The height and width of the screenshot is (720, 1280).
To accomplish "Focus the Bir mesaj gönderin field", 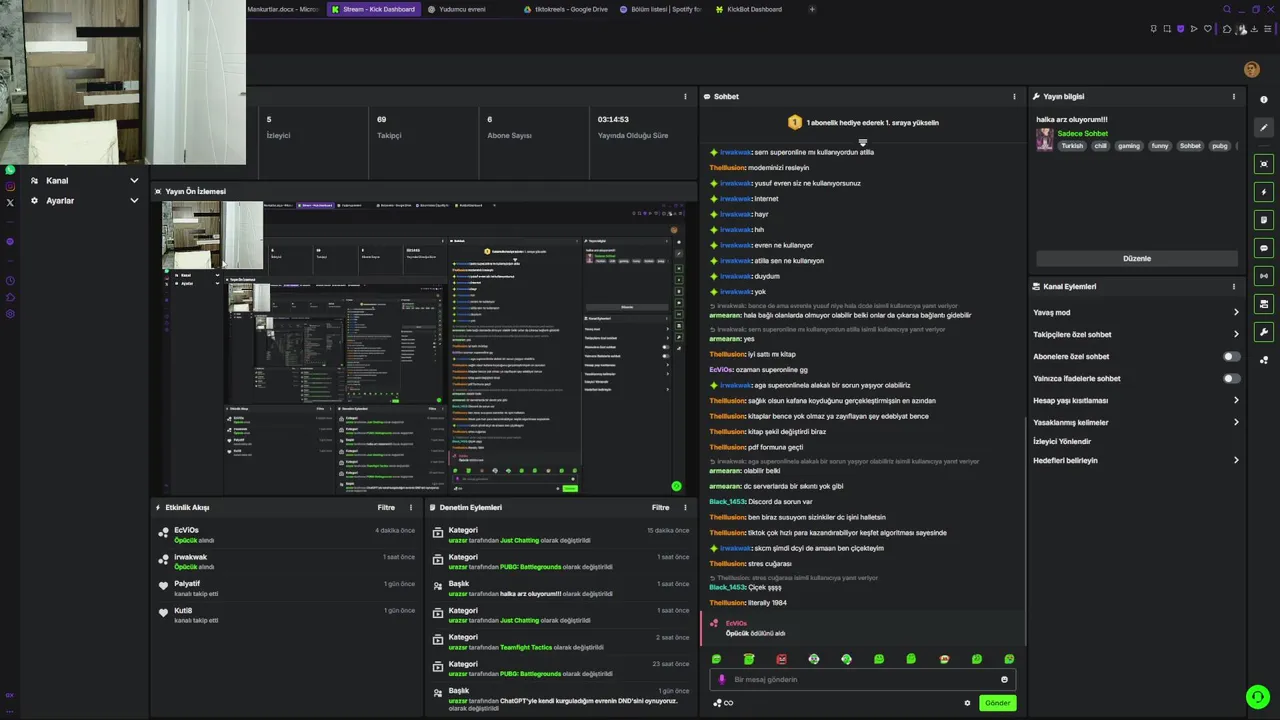I will point(863,680).
